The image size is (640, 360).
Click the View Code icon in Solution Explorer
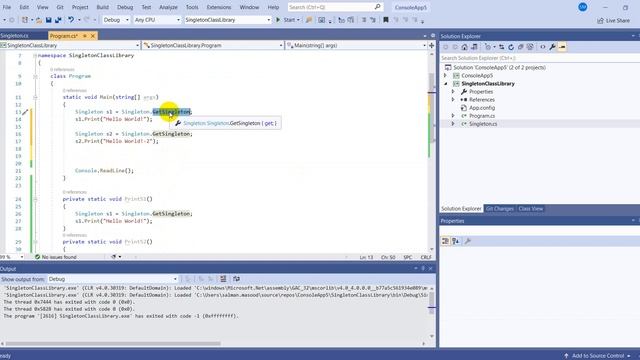542,47
